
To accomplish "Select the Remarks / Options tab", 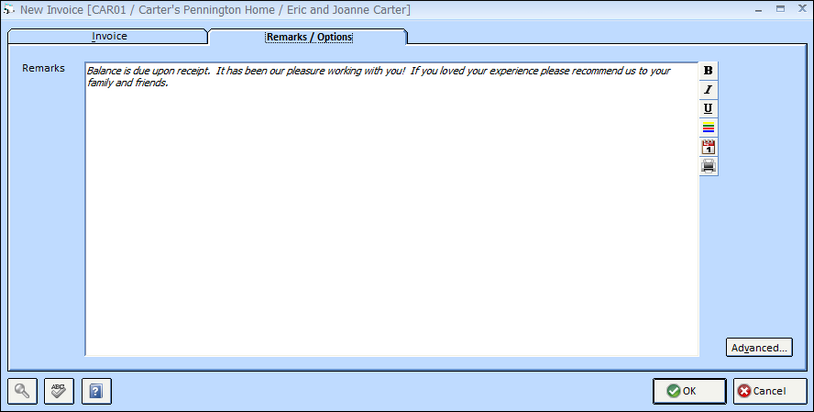I will pos(309,37).
